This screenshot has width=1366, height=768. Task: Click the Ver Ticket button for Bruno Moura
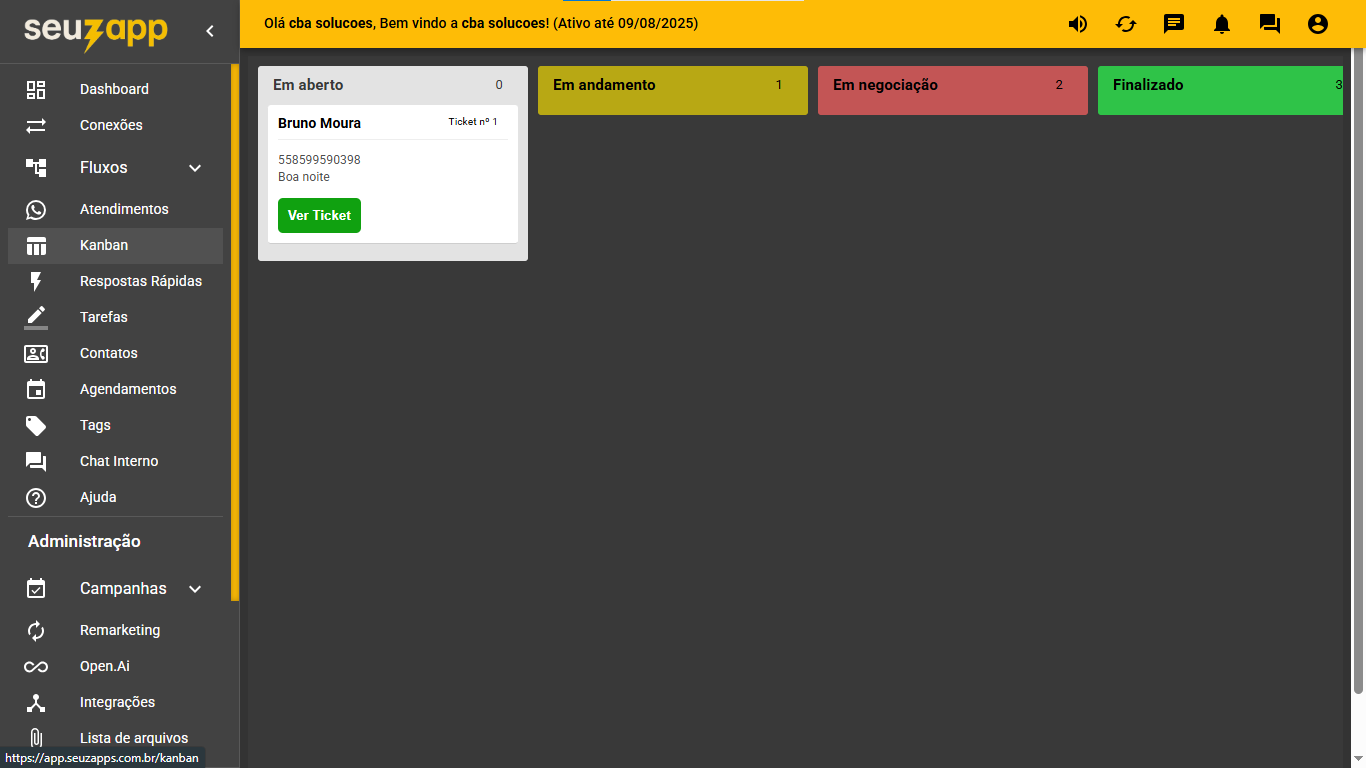[x=319, y=215]
